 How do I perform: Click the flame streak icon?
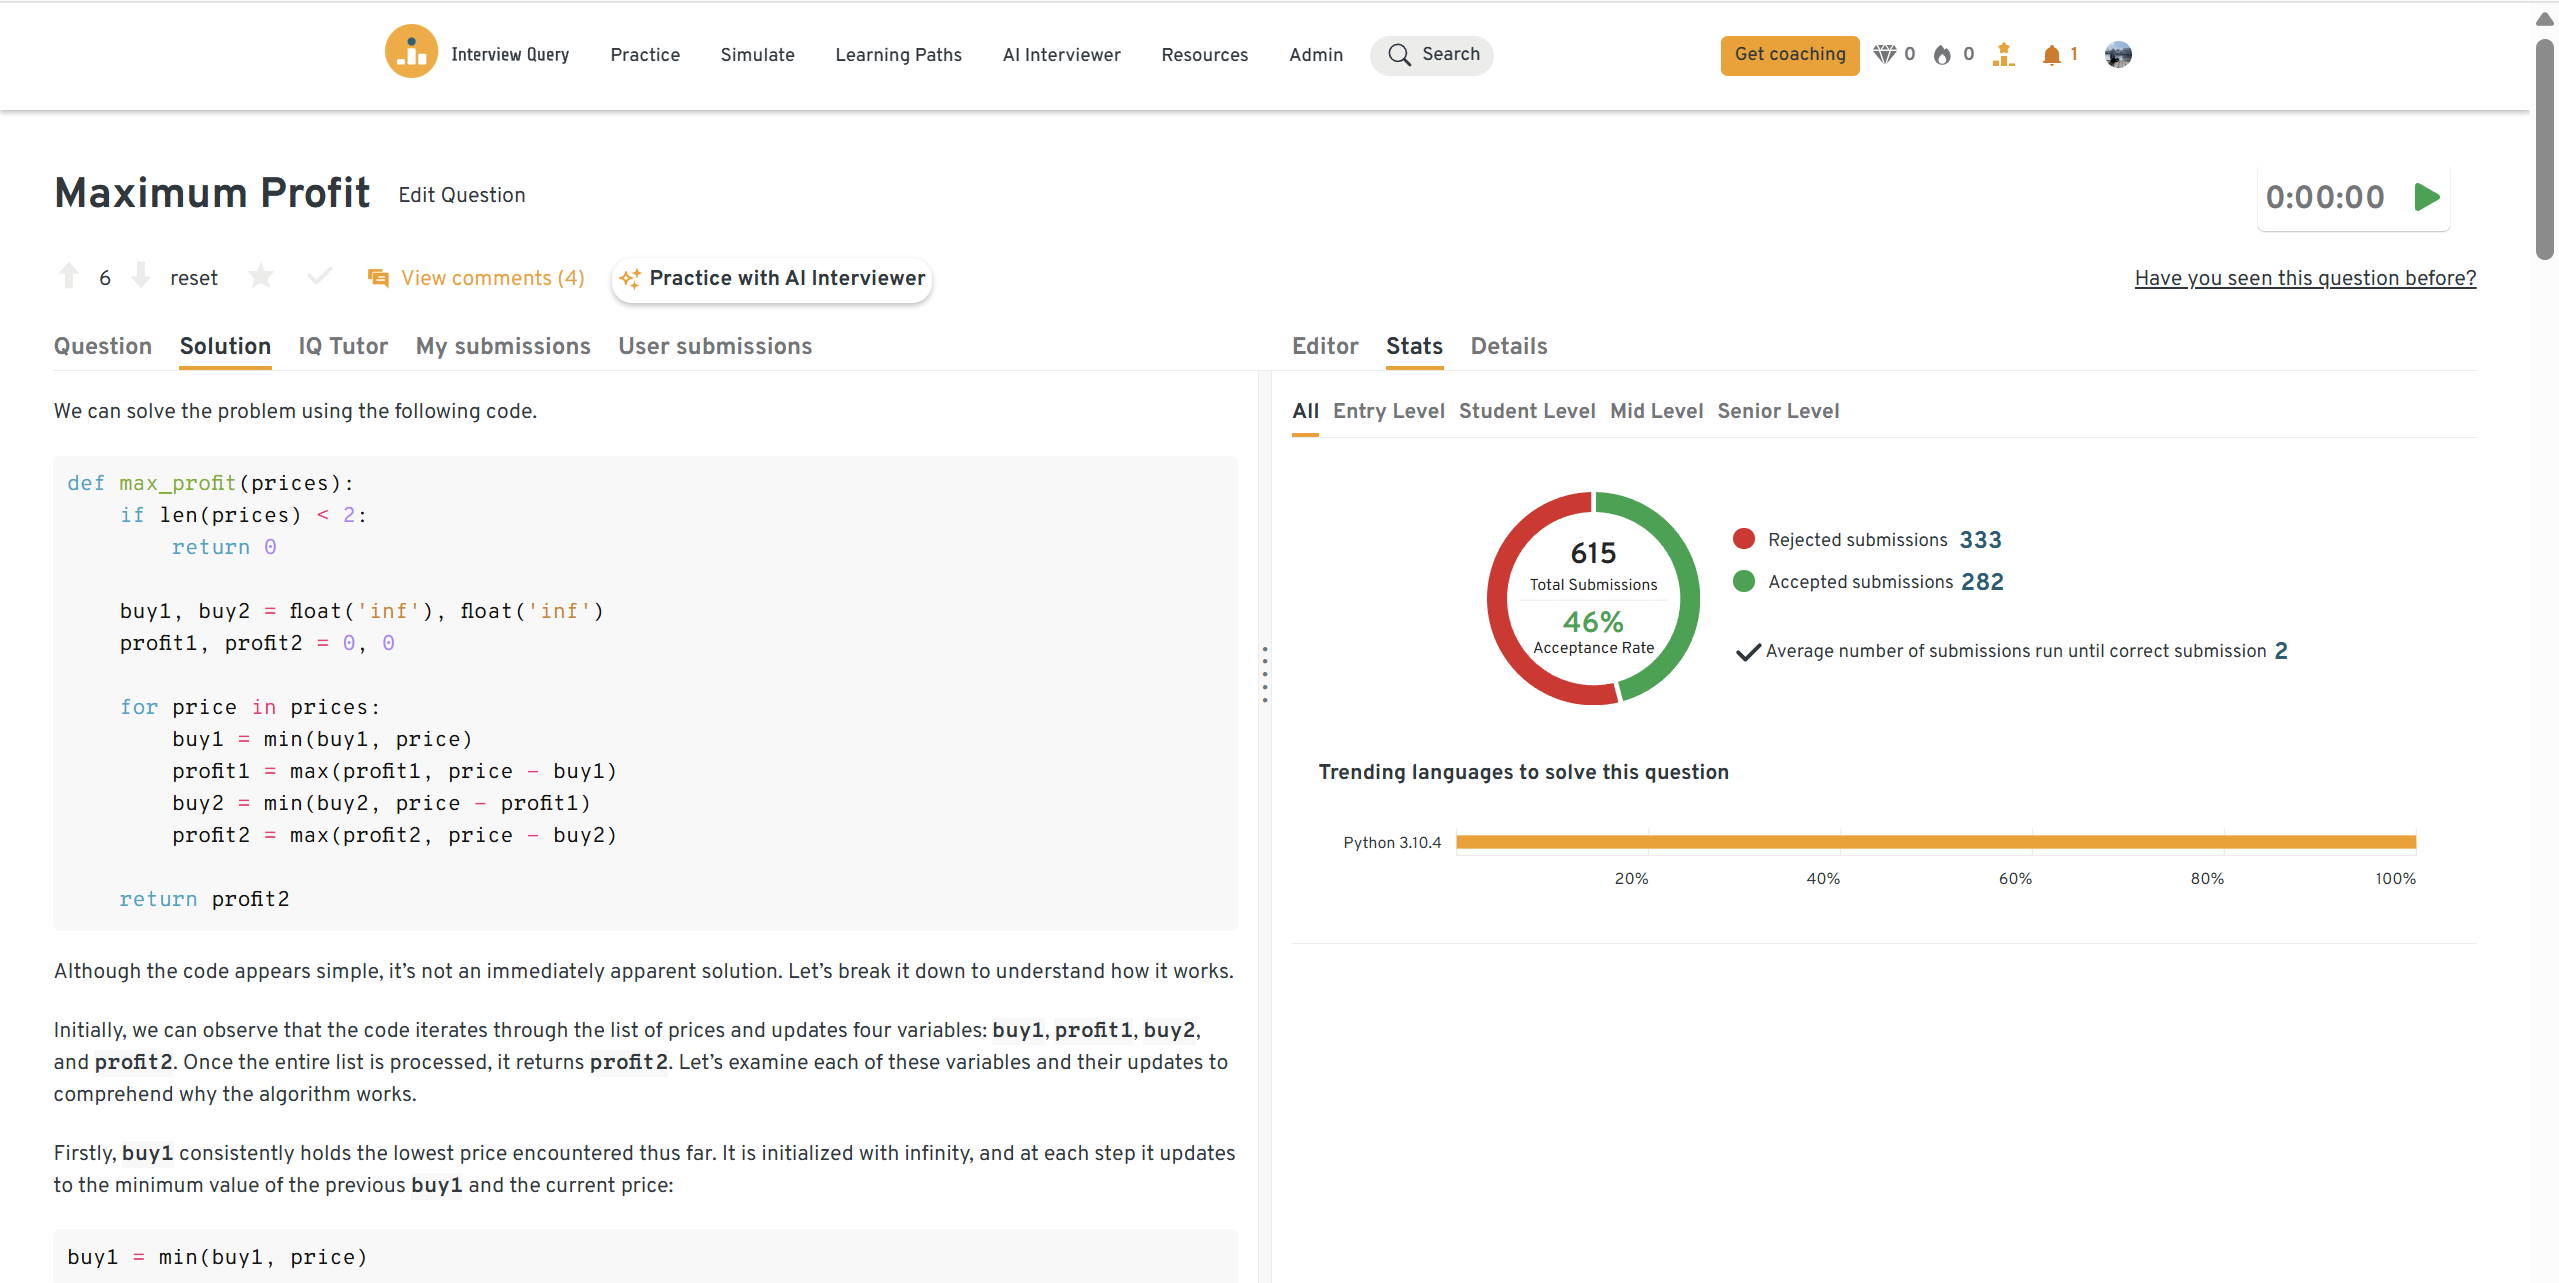[x=1942, y=55]
